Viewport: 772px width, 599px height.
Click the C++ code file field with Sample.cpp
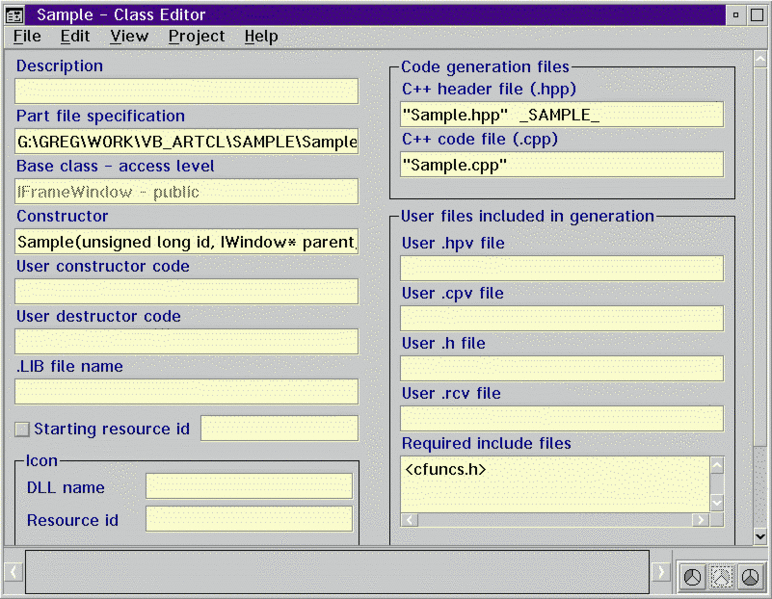[562, 164]
